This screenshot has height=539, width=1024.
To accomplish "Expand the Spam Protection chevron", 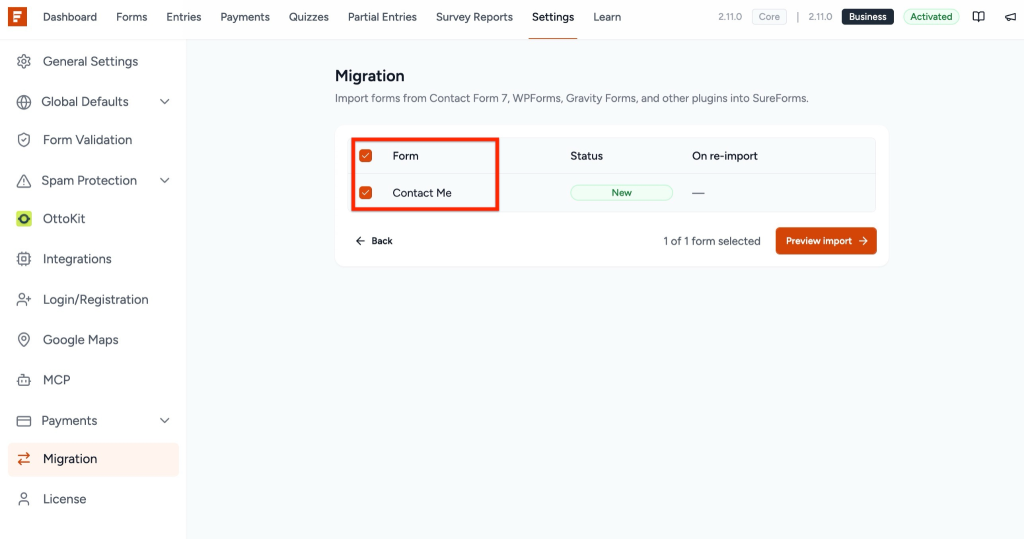I will [165, 180].
